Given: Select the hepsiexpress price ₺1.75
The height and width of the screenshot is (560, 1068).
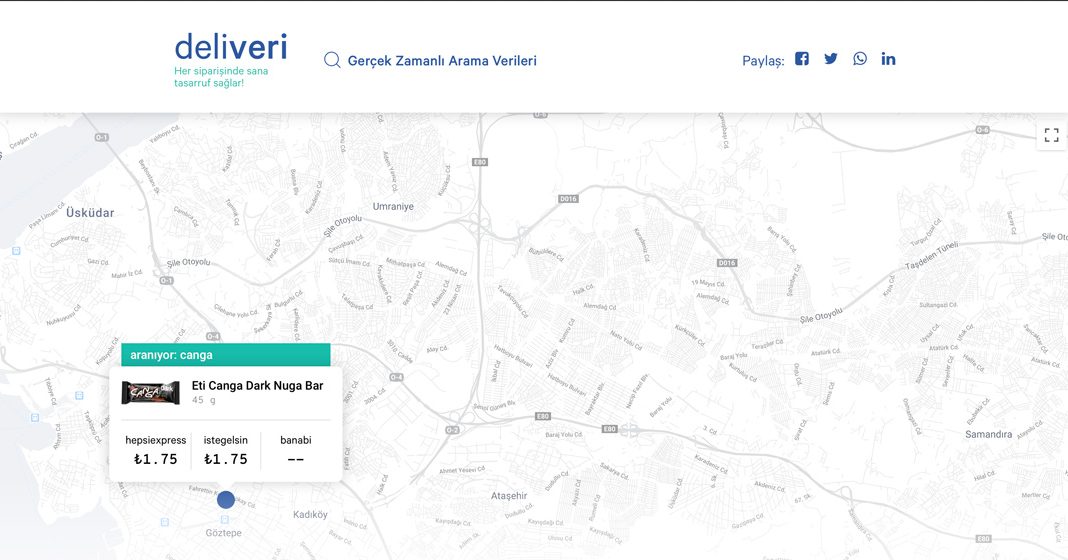Looking at the screenshot, I should click(155, 459).
